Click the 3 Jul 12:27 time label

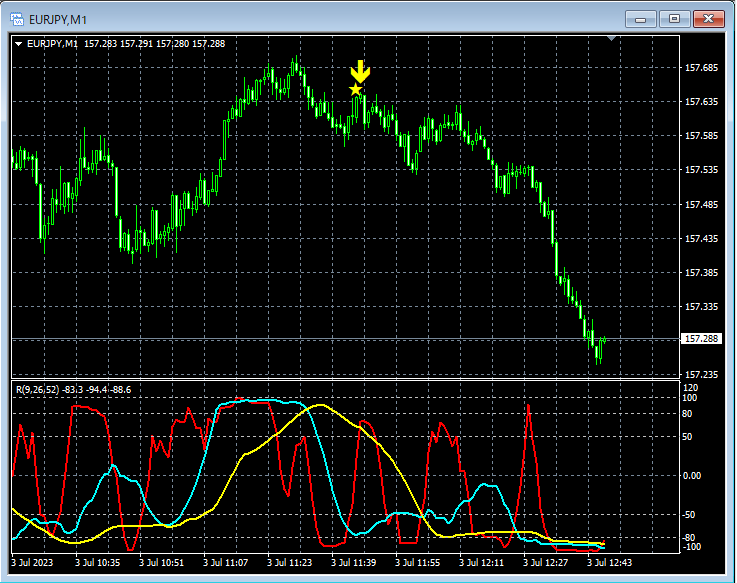(545, 562)
